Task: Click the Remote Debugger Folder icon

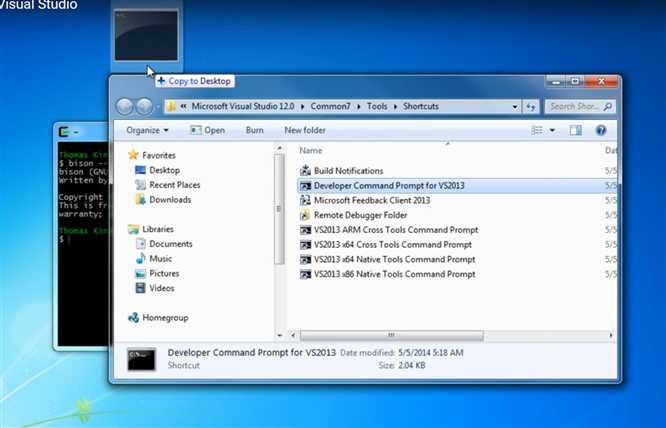Action: tap(305, 215)
